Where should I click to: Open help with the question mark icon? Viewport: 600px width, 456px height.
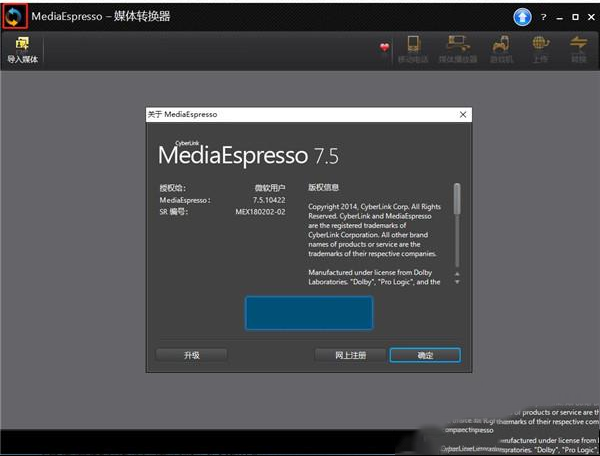coord(543,17)
